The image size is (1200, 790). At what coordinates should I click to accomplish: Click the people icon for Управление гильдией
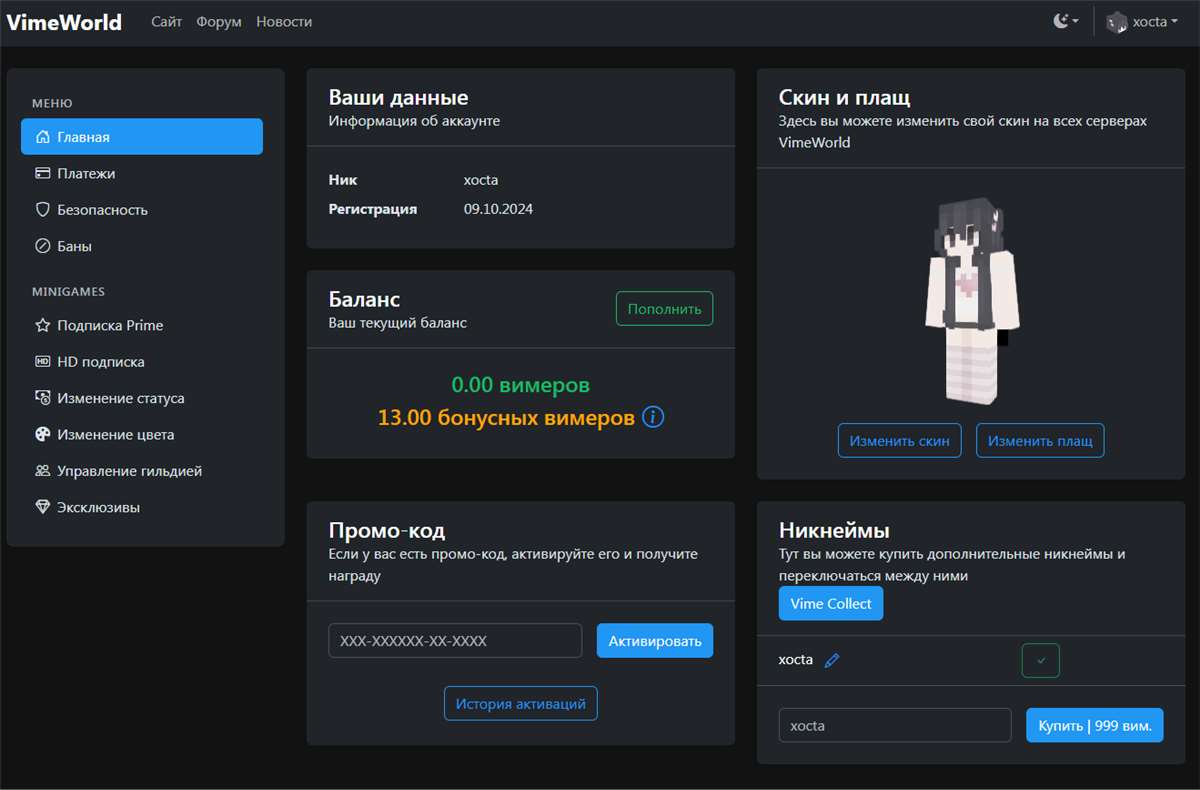(42, 471)
